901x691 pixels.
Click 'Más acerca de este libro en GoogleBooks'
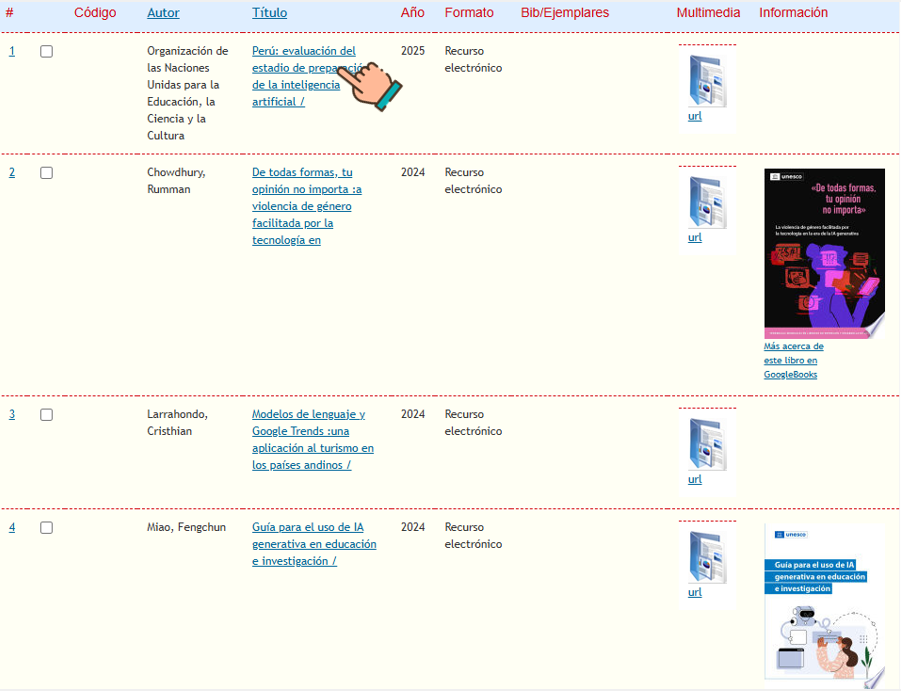click(x=794, y=360)
